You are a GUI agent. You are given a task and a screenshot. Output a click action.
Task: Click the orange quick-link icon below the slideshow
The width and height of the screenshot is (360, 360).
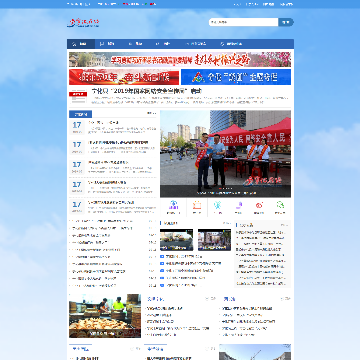197,205
